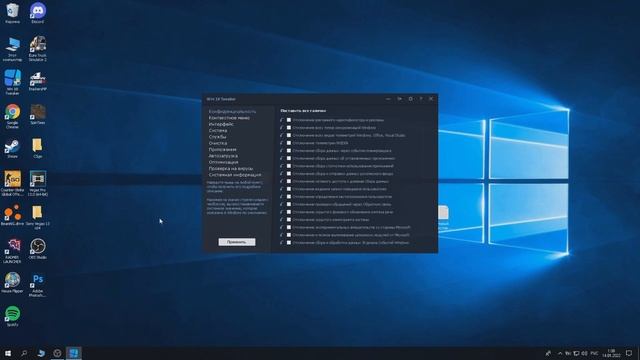Viewport: 640px width, 360px height.
Task: Click the Поставить все галочки header
Action: click(303, 111)
